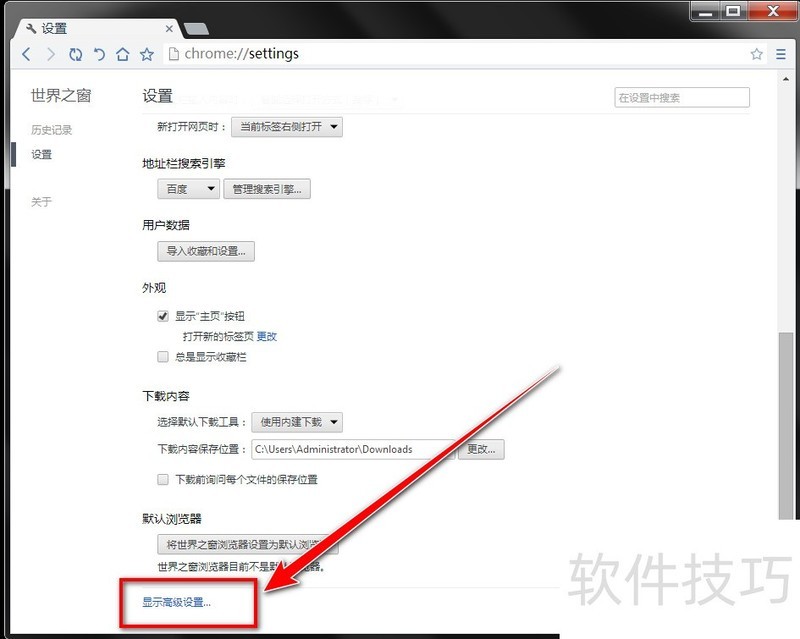Click the 管理搜索引擎... button

point(266,189)
